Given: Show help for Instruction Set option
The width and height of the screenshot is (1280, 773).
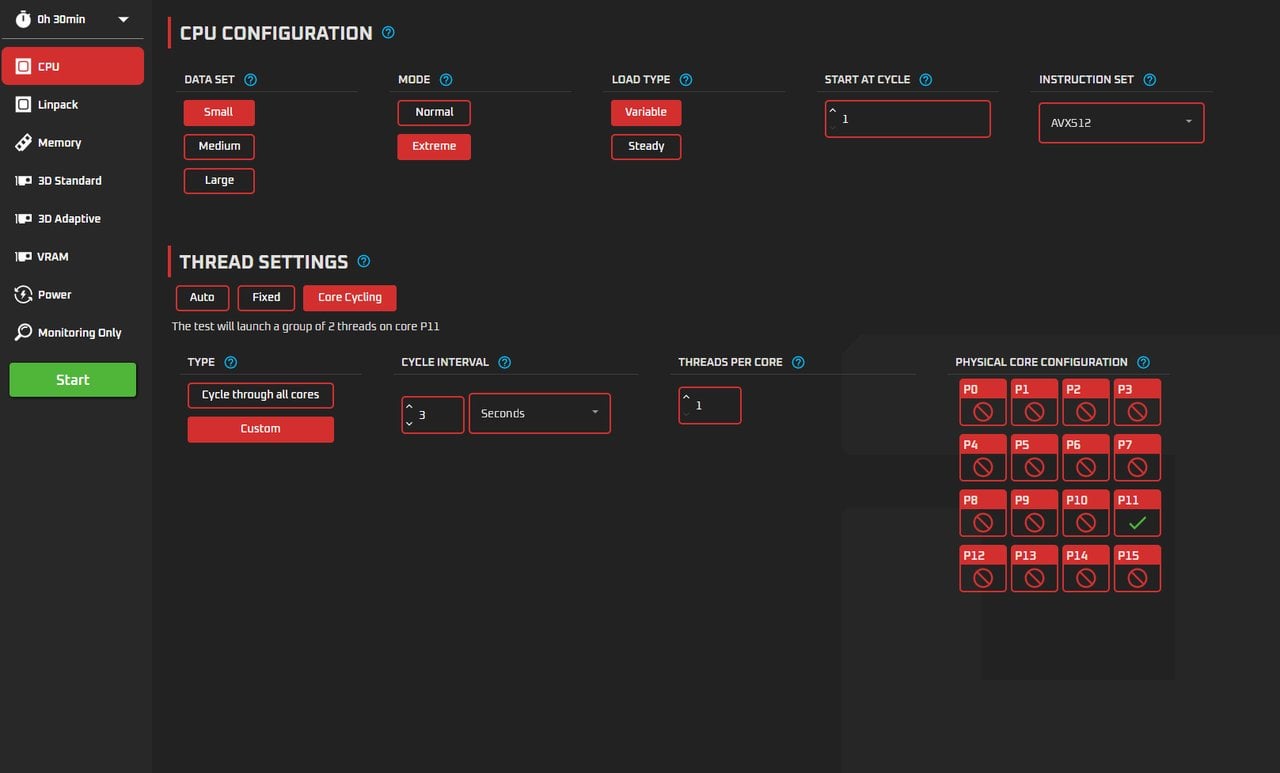Looking at the screenshot, I should 1149,80.
